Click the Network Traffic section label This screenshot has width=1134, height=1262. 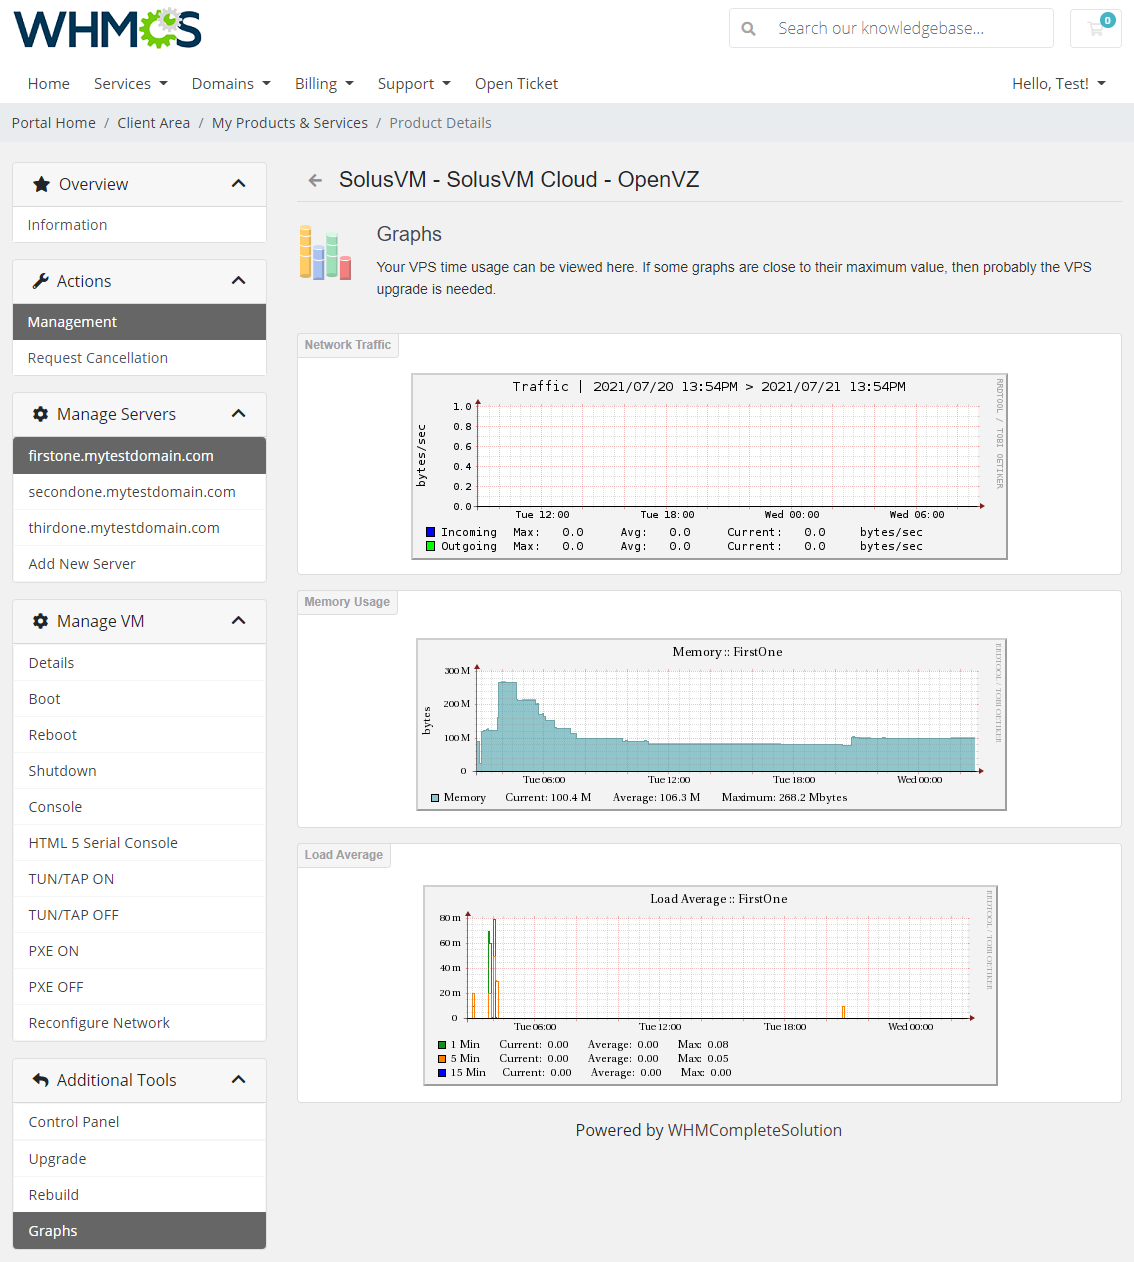pyautogui.click(x=348, y=345)
